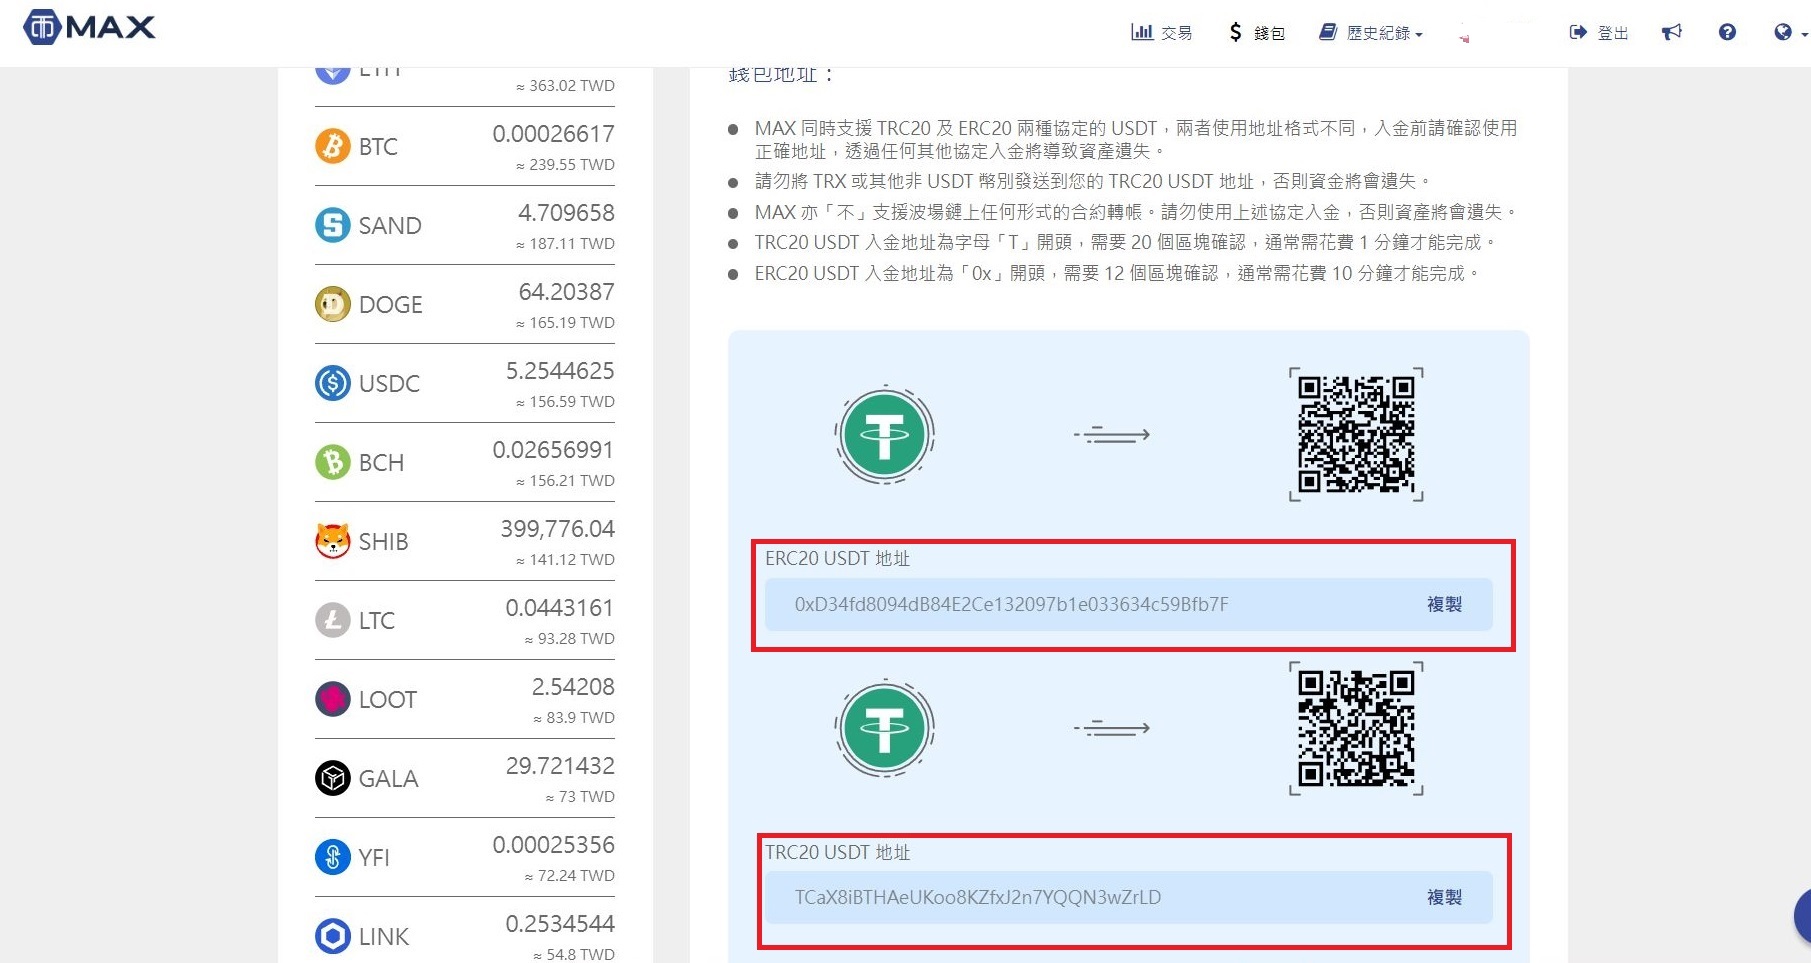Select the LOOT coin icon
The height and width of the screenshot is (963, 1811).
click(x=333, y=699)
